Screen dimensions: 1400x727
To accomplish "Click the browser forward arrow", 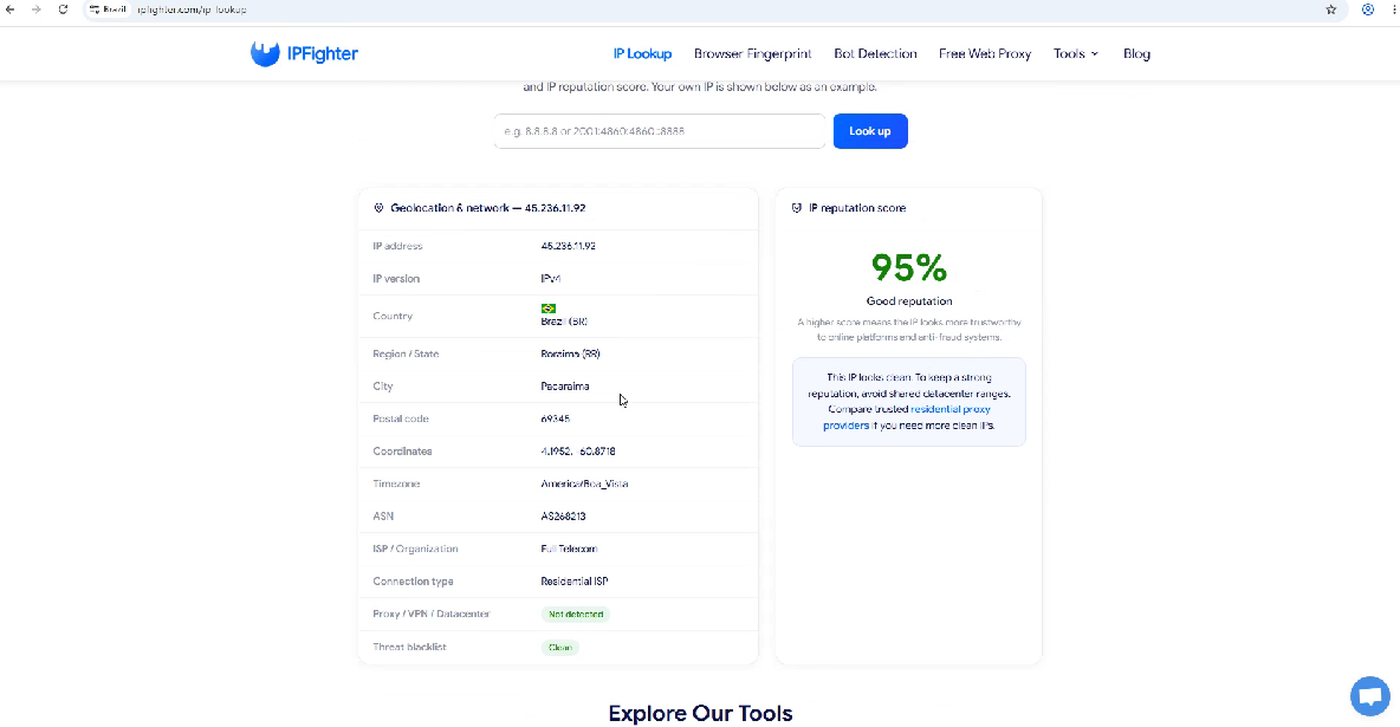I will coord(37,10).
